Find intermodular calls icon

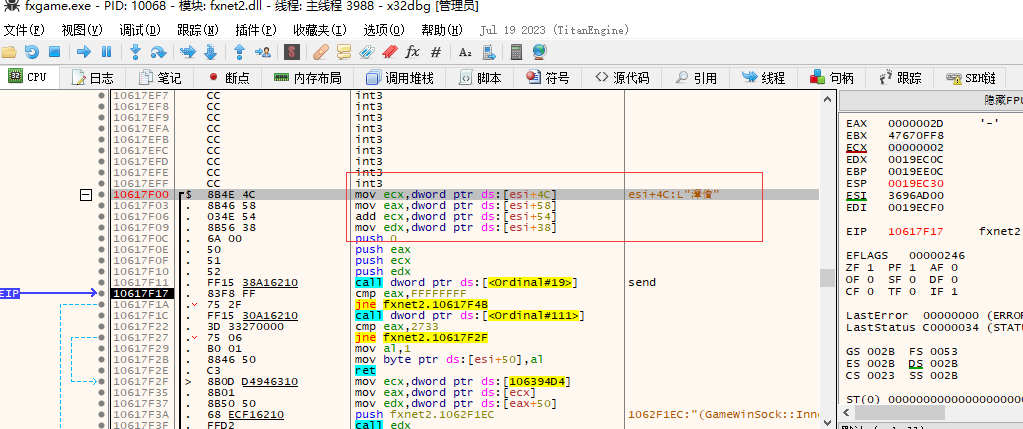[489, 52]
